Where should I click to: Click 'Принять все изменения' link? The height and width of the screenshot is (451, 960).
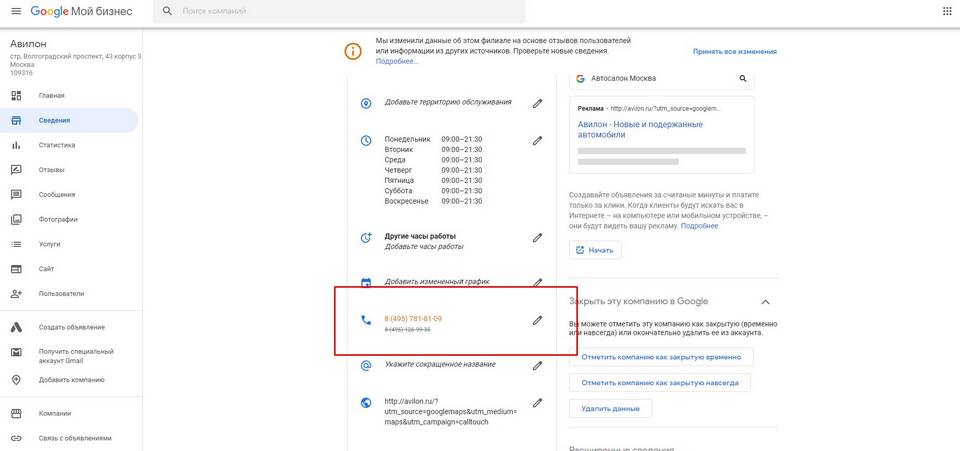[735, 52]
